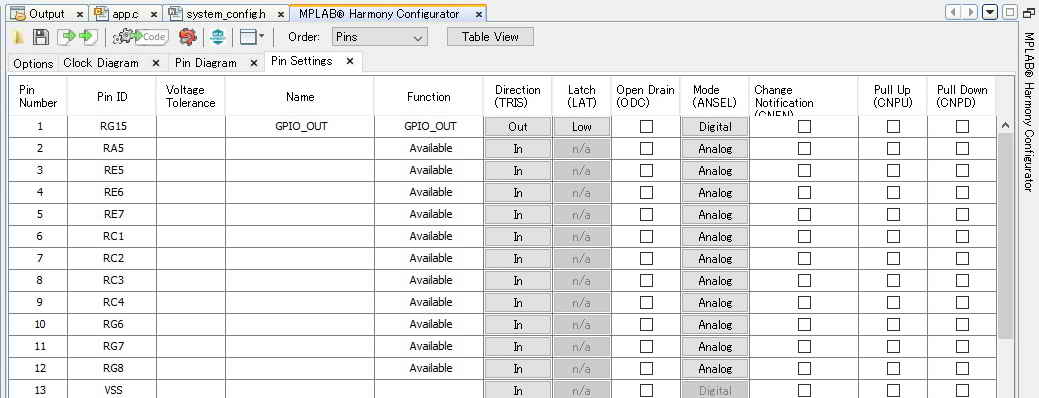Click the first green arrow import icon
Image resolution: width=1039 pixels, height=398 pixels.
click(x=67, y=37)
